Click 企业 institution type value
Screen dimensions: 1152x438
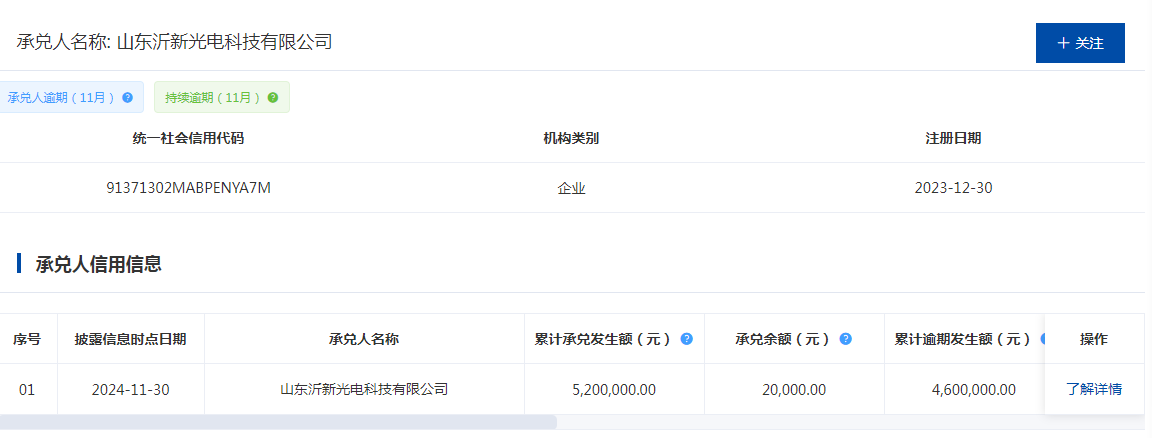[572, 188]
